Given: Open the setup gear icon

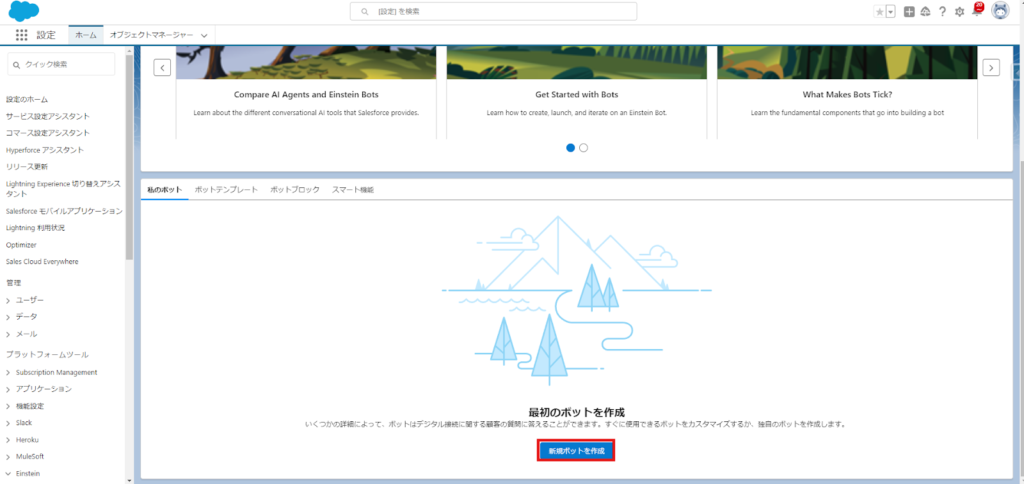Looking at the screenshot, I should 959,12.
